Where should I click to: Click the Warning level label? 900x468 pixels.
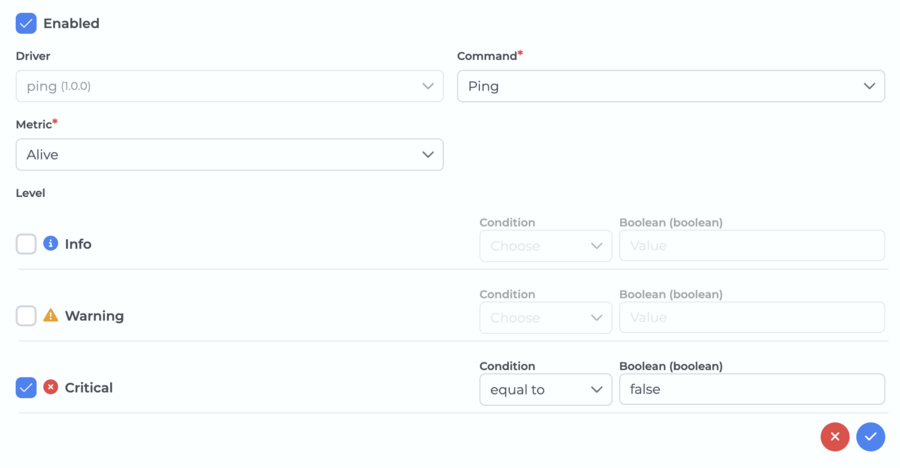[x=94, y=316]
